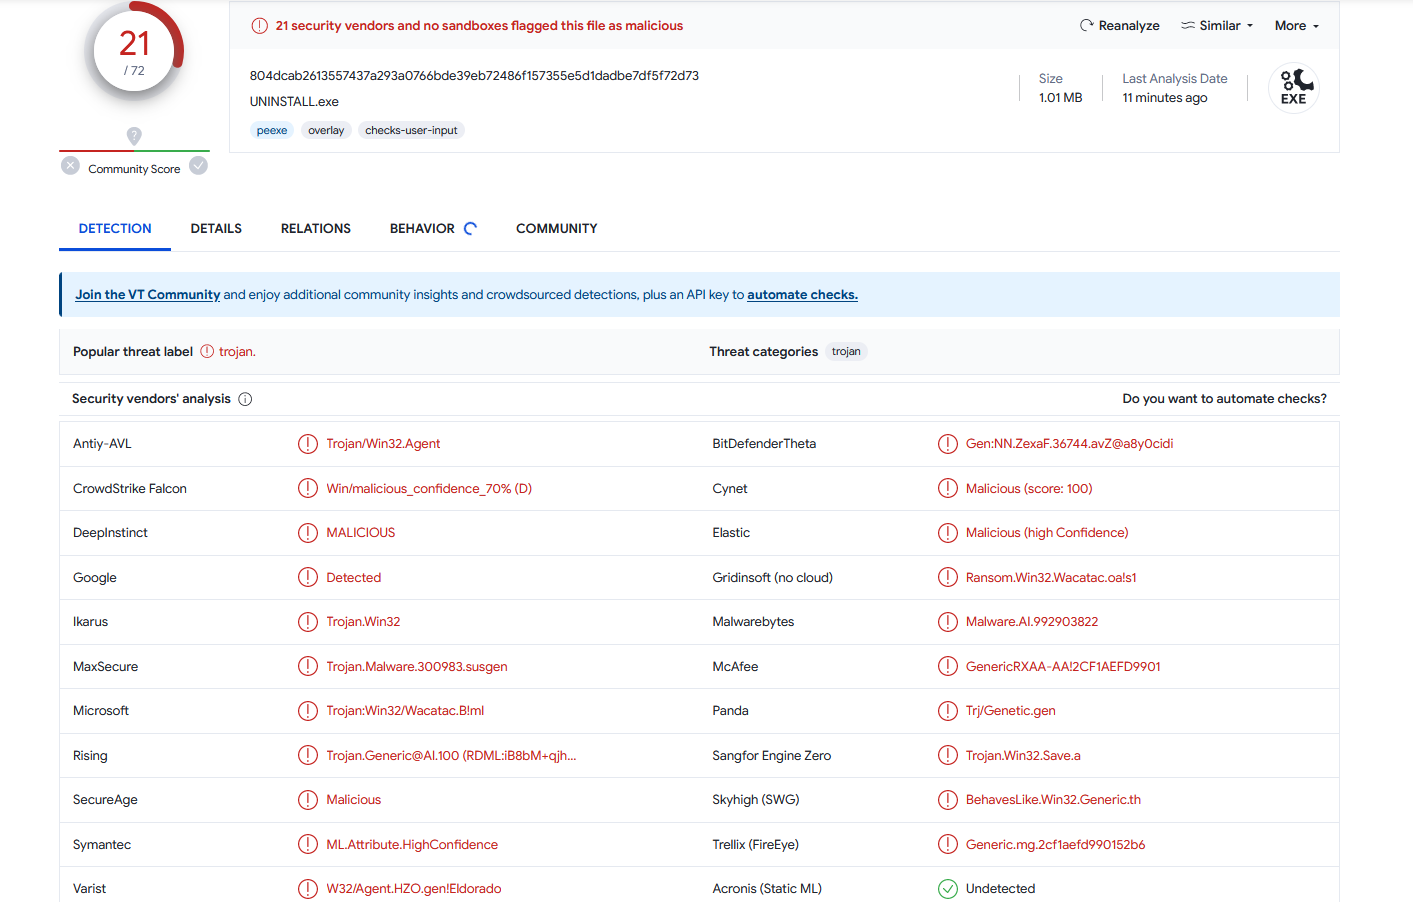Open the Similar dropdown
Viewport: 1413px width, 902px height.
(1217, 26)
